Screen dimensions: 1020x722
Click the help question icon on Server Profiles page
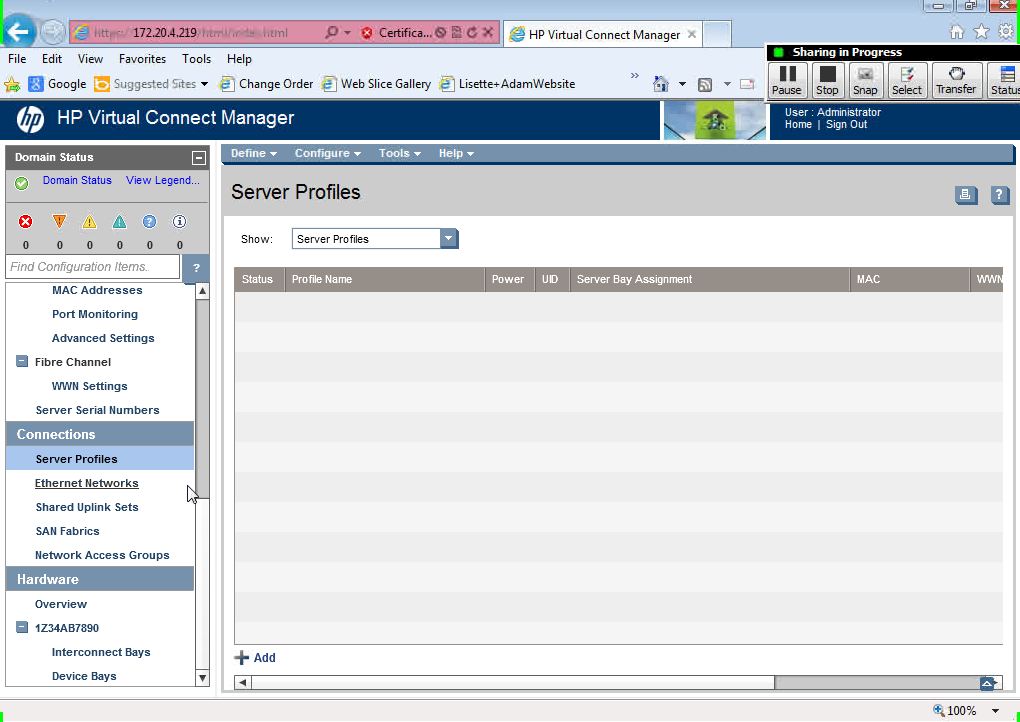(1000, 194)
